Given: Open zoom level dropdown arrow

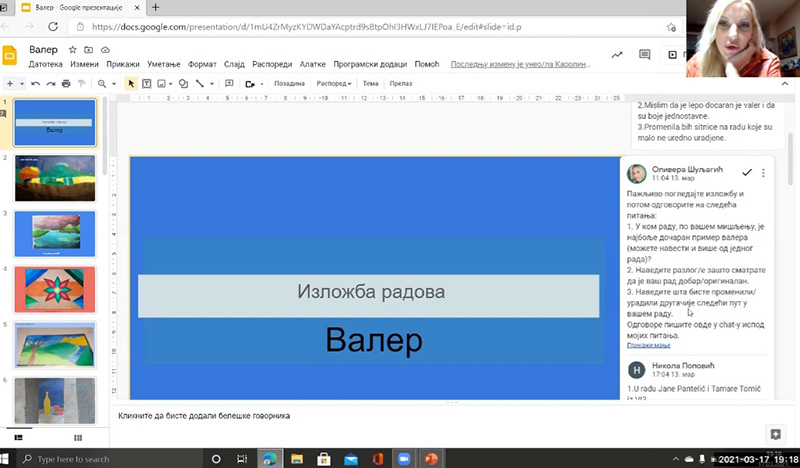Looking at the screenshot, I should click(114, 84).
